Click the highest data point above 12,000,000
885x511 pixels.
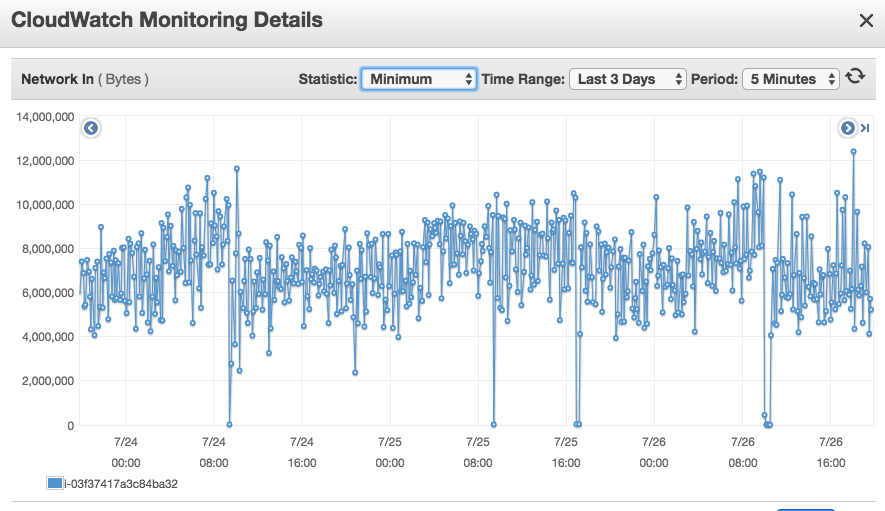[853, 151]
